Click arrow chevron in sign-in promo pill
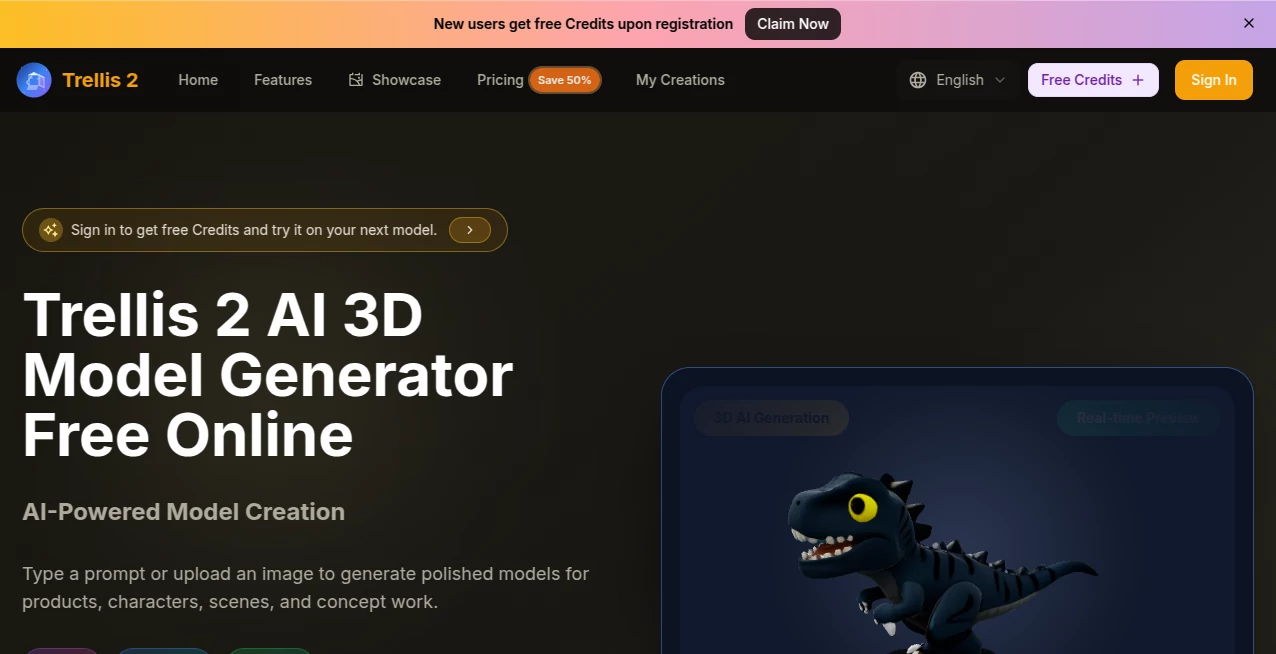This screenshot has height=654, width=1276. click(470, 230)
